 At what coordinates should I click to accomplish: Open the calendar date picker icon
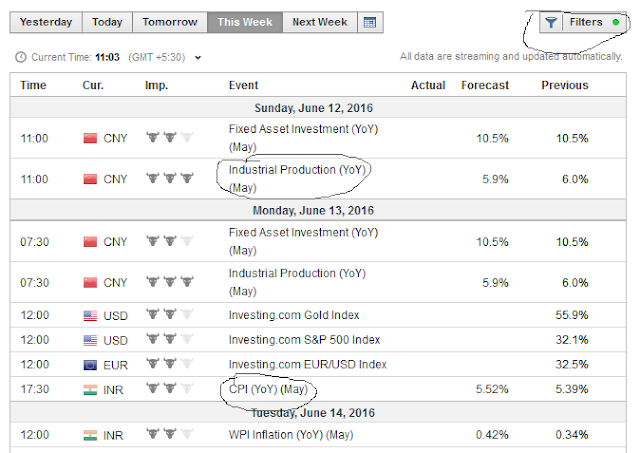(x=370, y=22)
